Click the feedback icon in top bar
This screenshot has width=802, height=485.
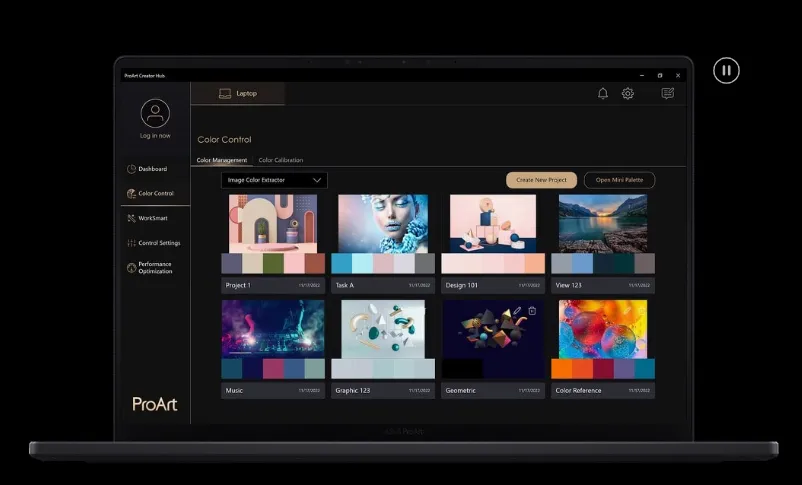[x=668, y=94]
